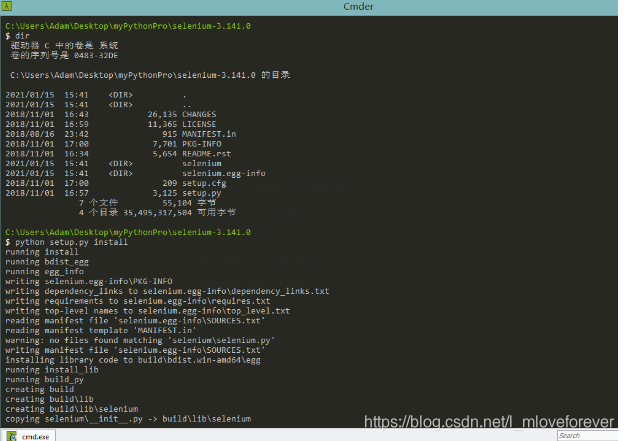
Task: Click the PKG-INFO file entry
Action: [x=202, y=144]
